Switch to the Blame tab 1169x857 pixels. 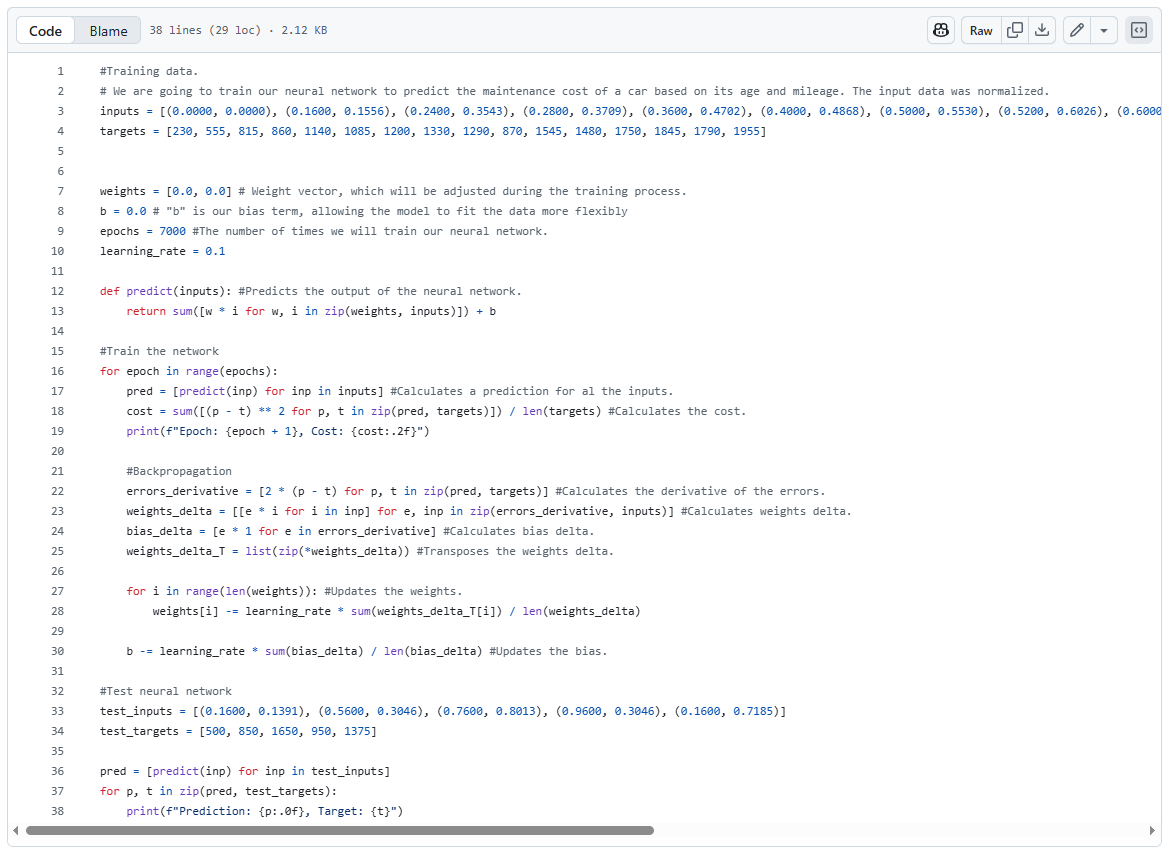point(108,31)
